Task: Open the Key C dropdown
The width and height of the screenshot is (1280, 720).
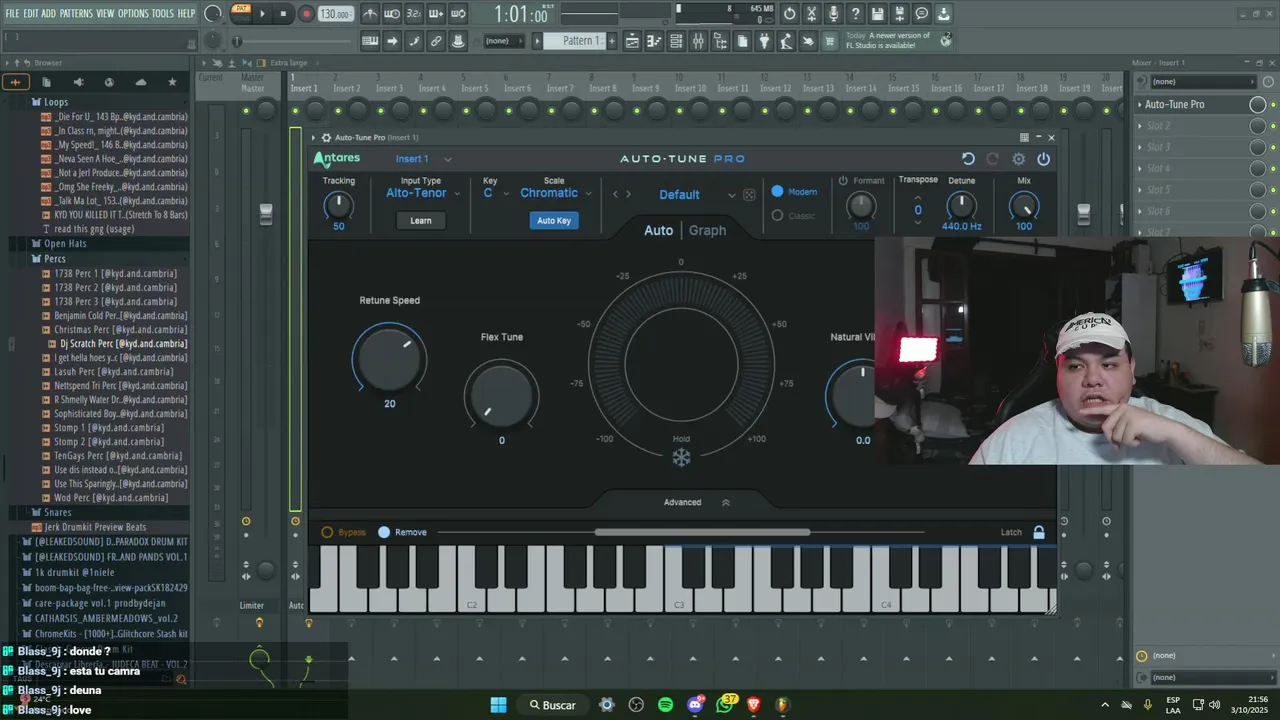Action: click(496, 193)
